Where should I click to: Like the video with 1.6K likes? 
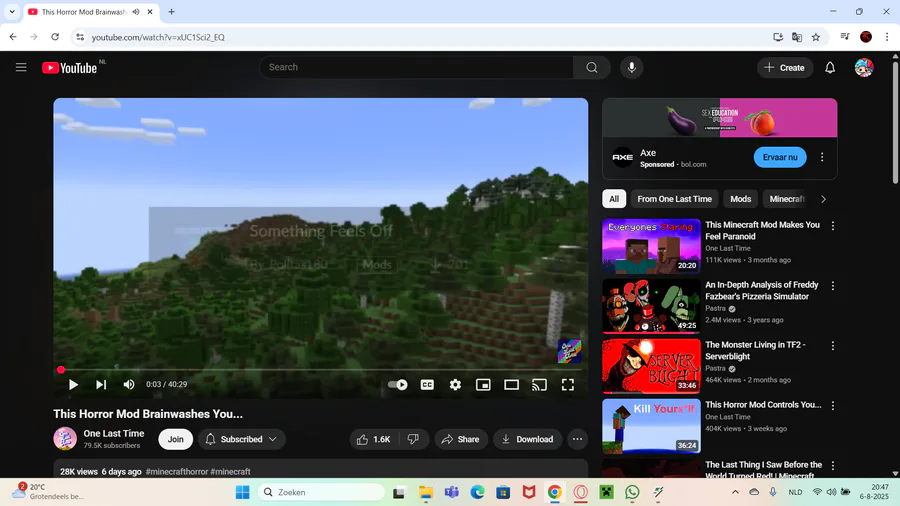point(374,439)
